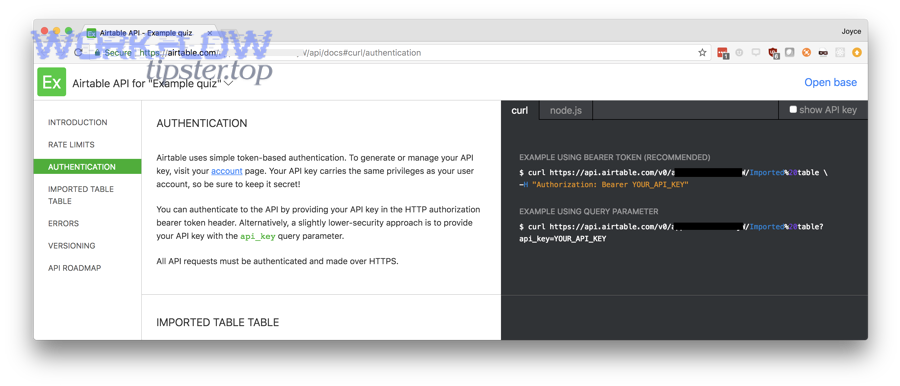Click the Example Using Query Parameter heading

(x=588, y=211)
